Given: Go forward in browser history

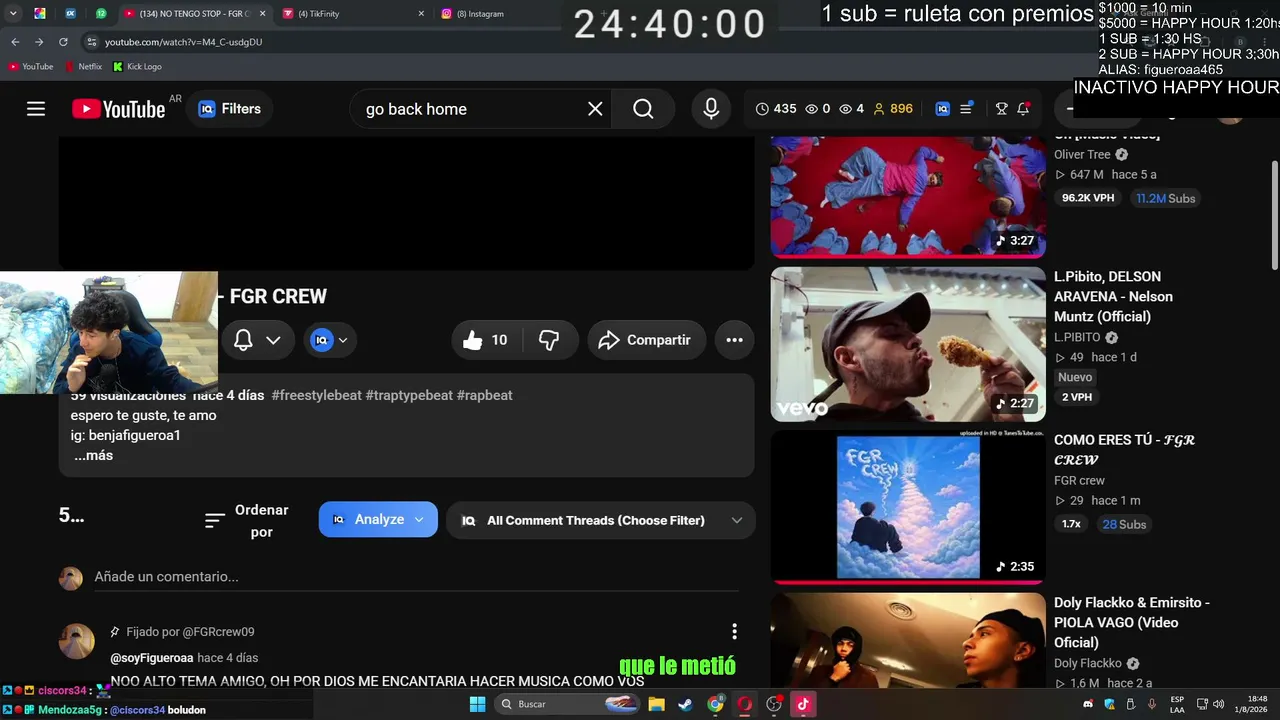Looking at the screenshot, I should click(x=39, y=42).
